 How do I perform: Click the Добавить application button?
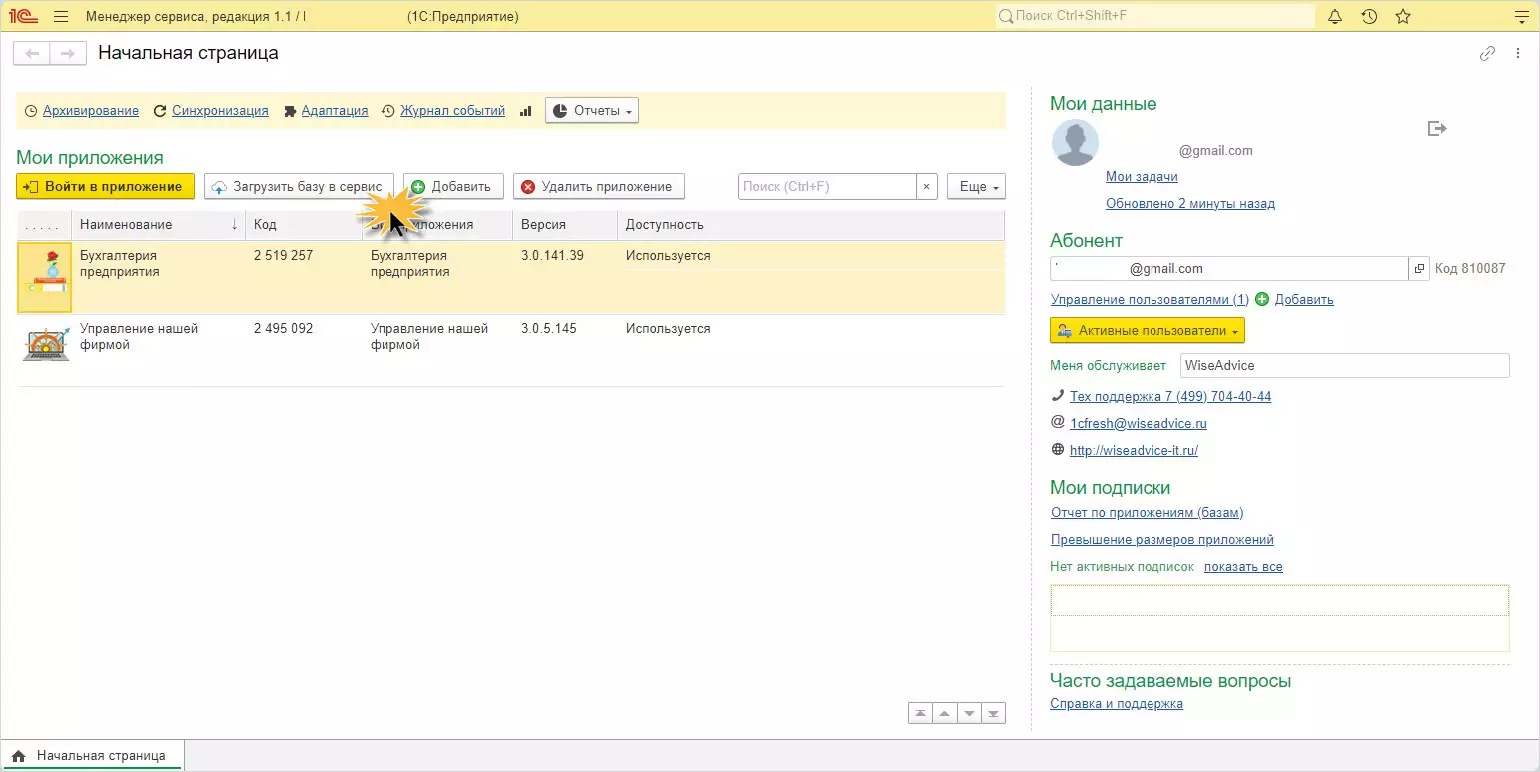pyautogui.click(x=453, y=187)
